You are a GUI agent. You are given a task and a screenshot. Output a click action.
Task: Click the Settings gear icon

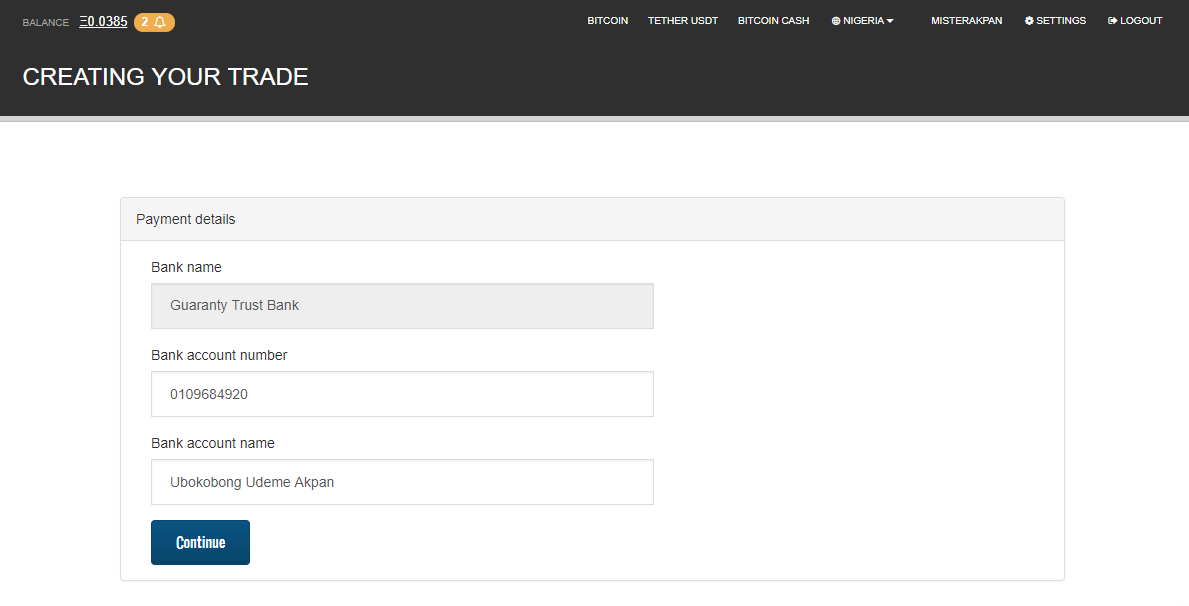click(x=1028, y=20)
